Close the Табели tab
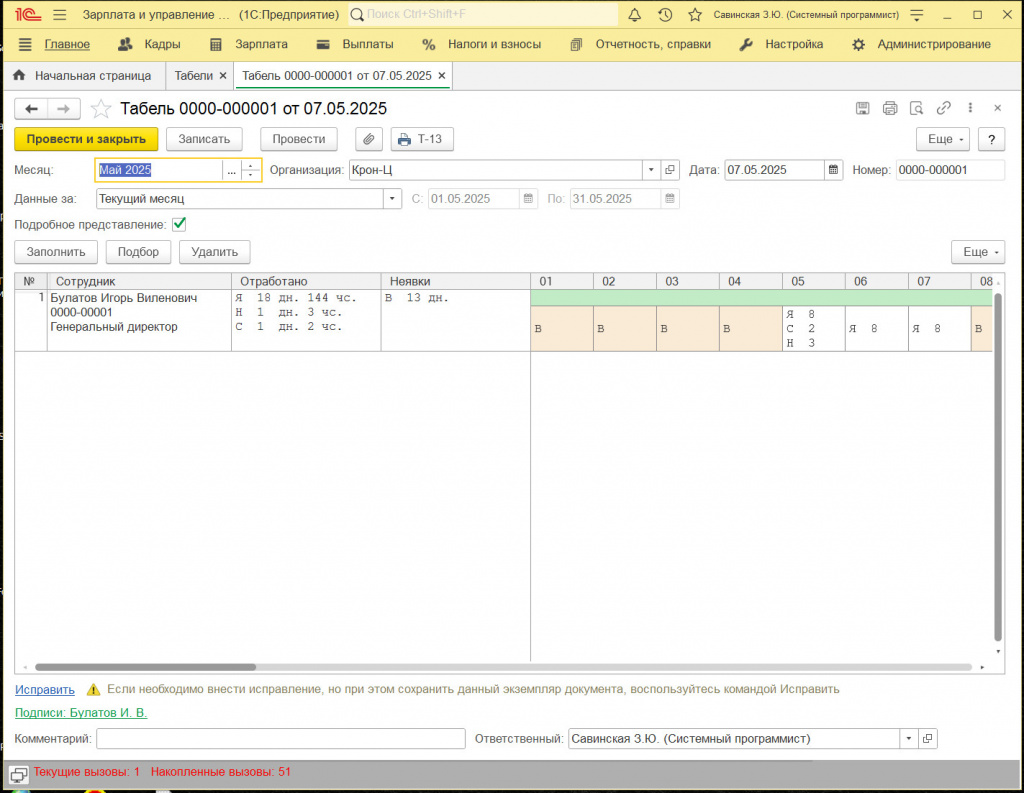1024x793 pixels. point(223,76)
